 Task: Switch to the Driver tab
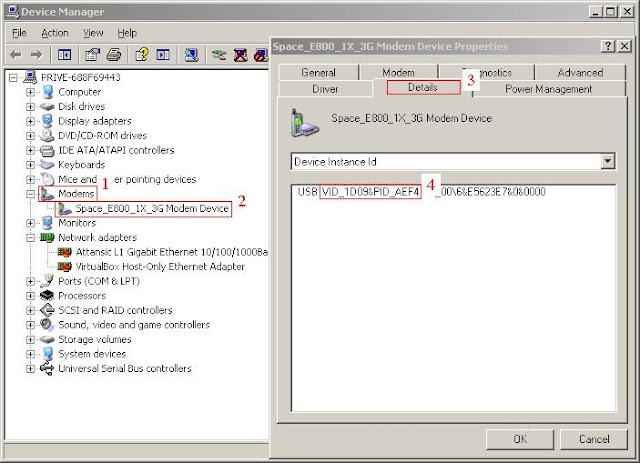pos(325,89)
